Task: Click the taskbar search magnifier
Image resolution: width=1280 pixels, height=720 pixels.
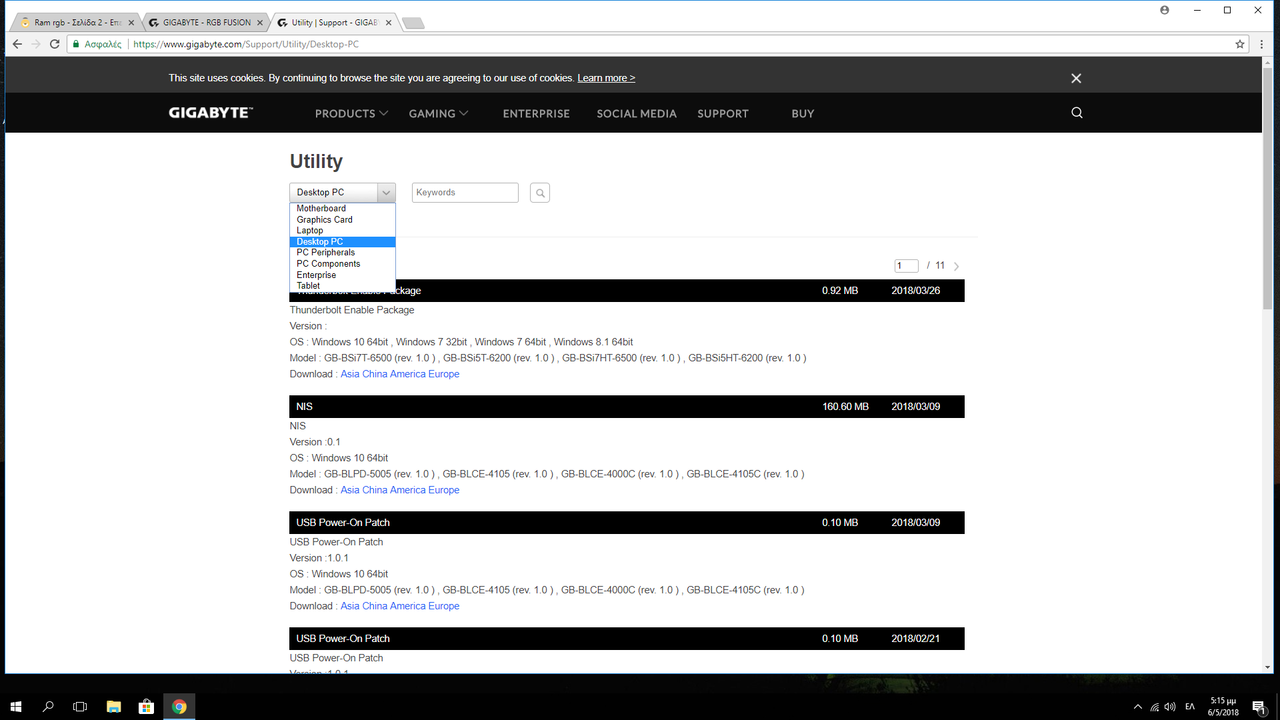Action: pos(48,706)
